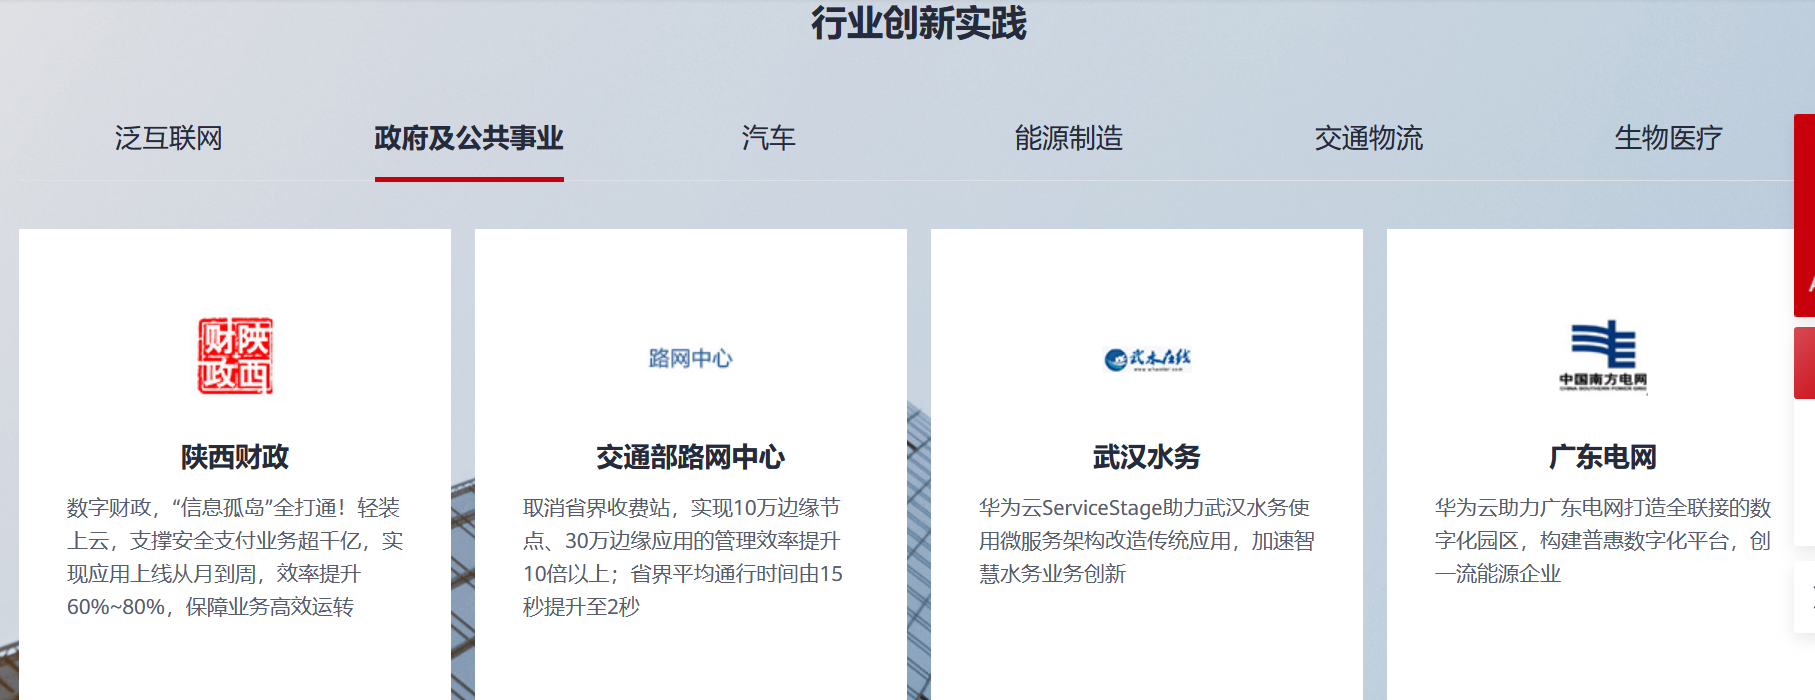The image size is (1815, 700).
Task: Select the 政府及公共事业 tab
Action: click(469, 138)
